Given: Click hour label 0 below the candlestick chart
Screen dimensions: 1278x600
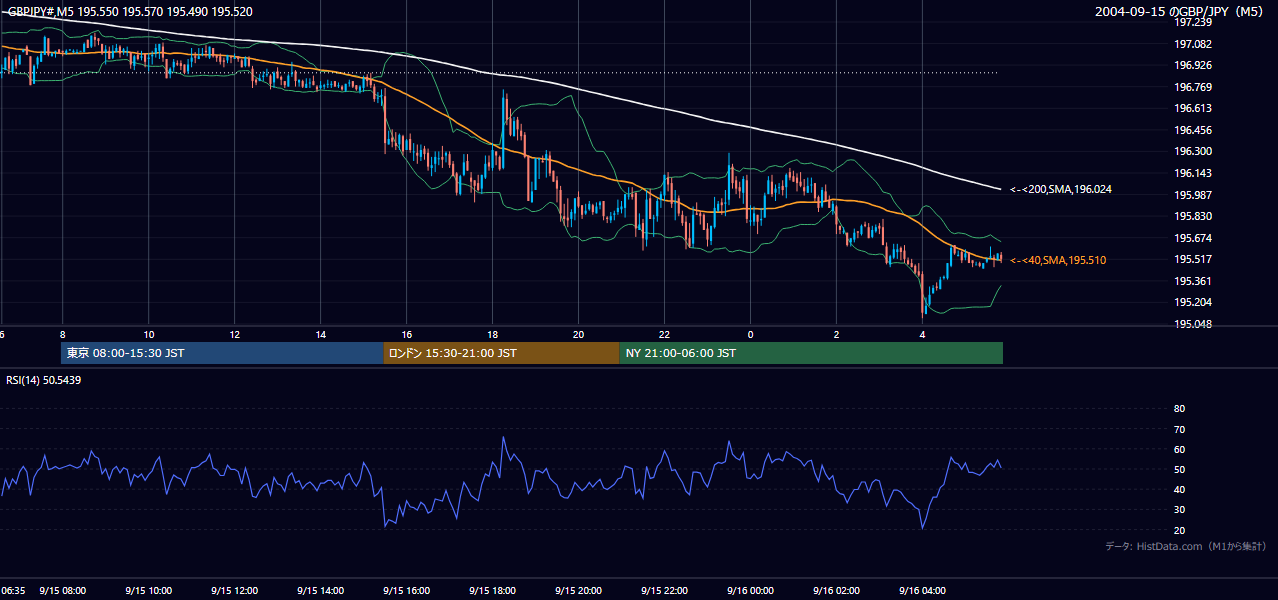Looking at the screenshot, I should (x=750, y=334).
